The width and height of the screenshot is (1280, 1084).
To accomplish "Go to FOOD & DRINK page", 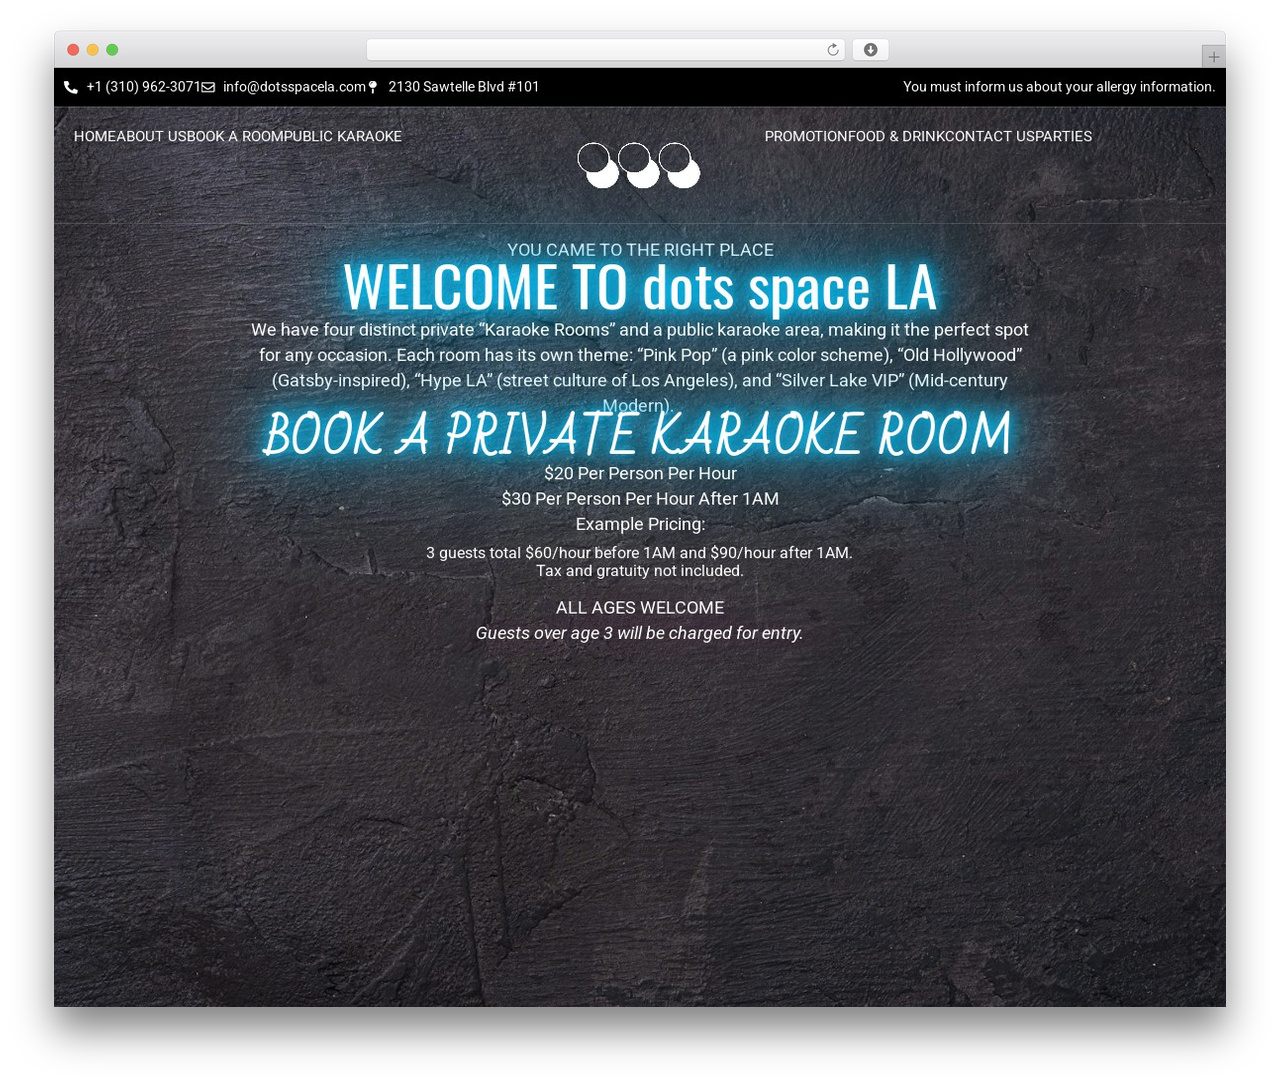I will coord(896,136).
